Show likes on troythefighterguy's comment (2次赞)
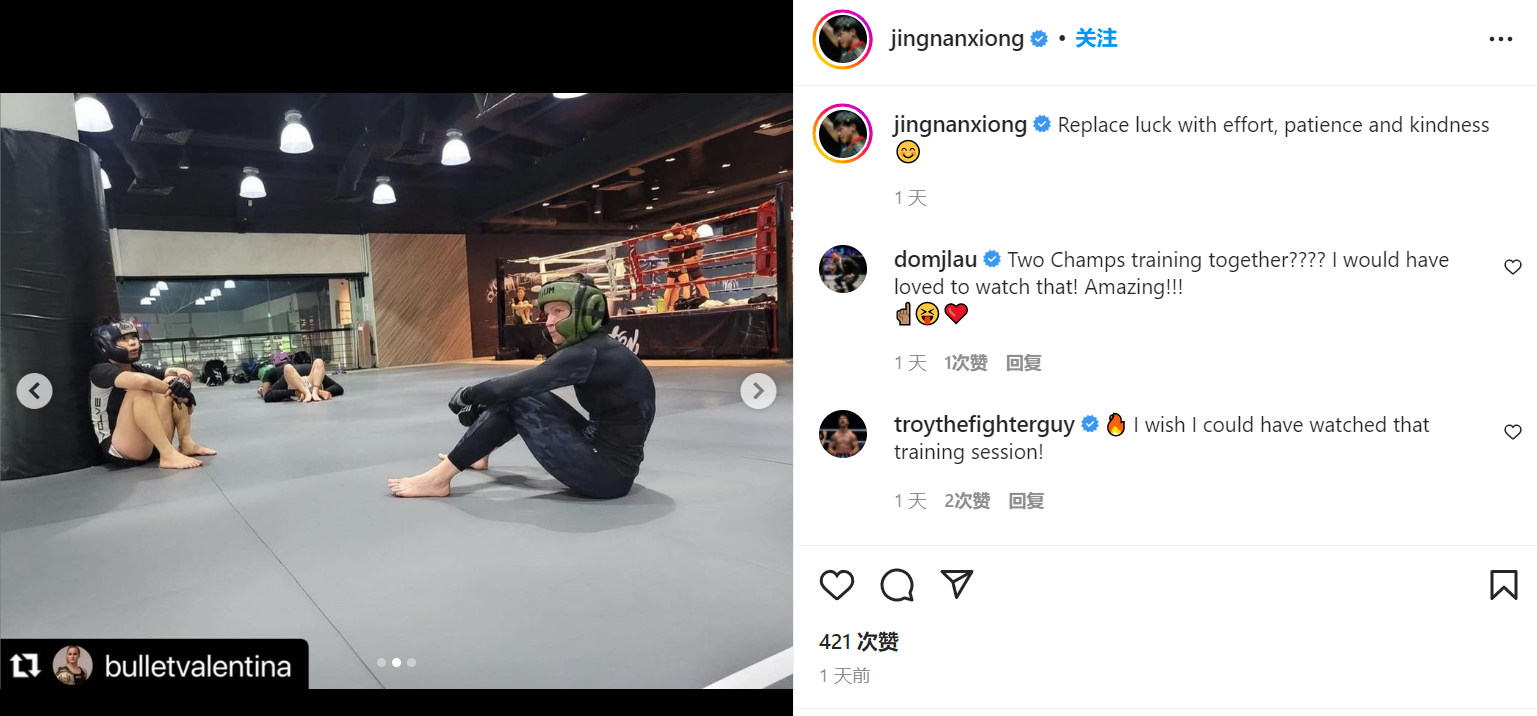The width and height of the screenshot is (1537, 716). point(967,501)
